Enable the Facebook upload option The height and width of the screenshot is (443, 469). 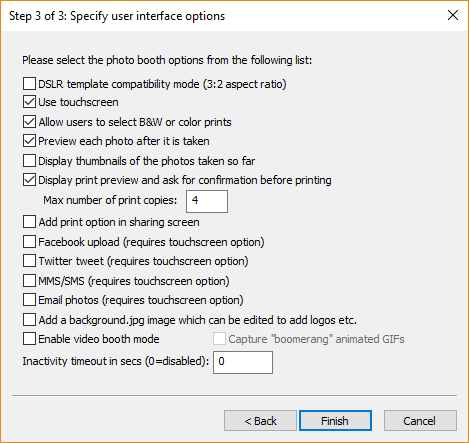pyautogui.click(x=29, y=242)
